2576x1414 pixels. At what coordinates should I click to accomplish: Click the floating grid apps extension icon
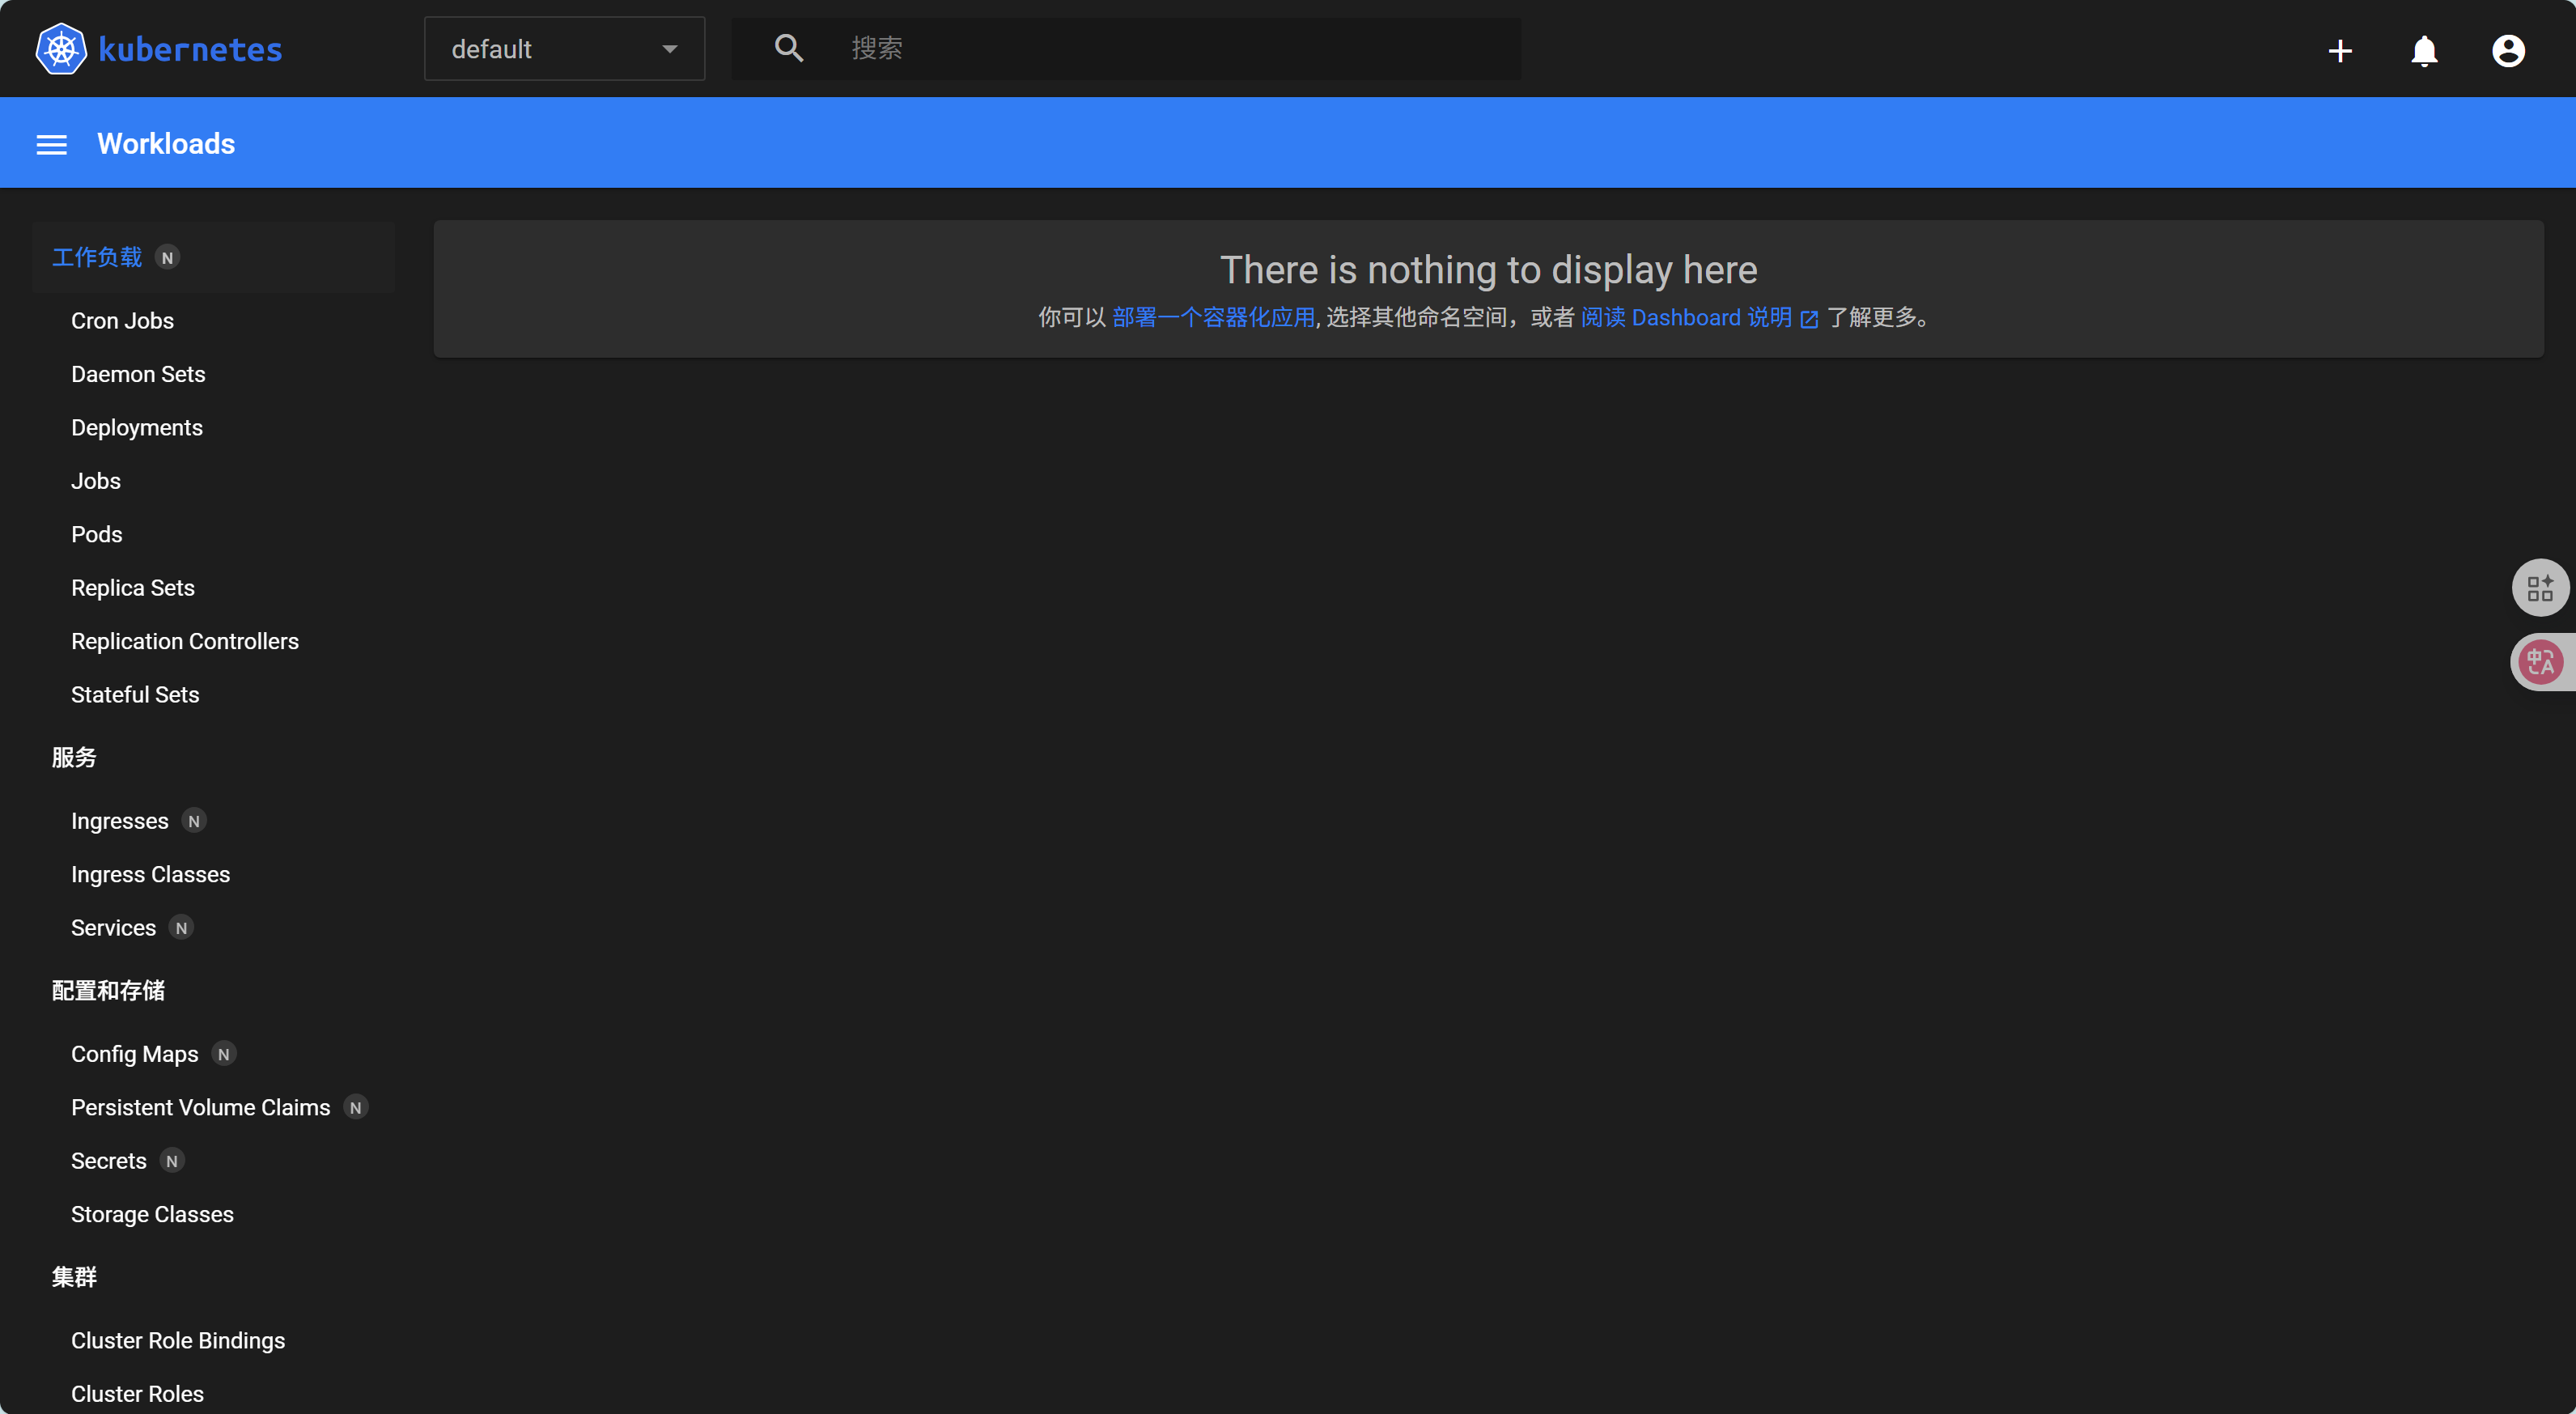2541,588
